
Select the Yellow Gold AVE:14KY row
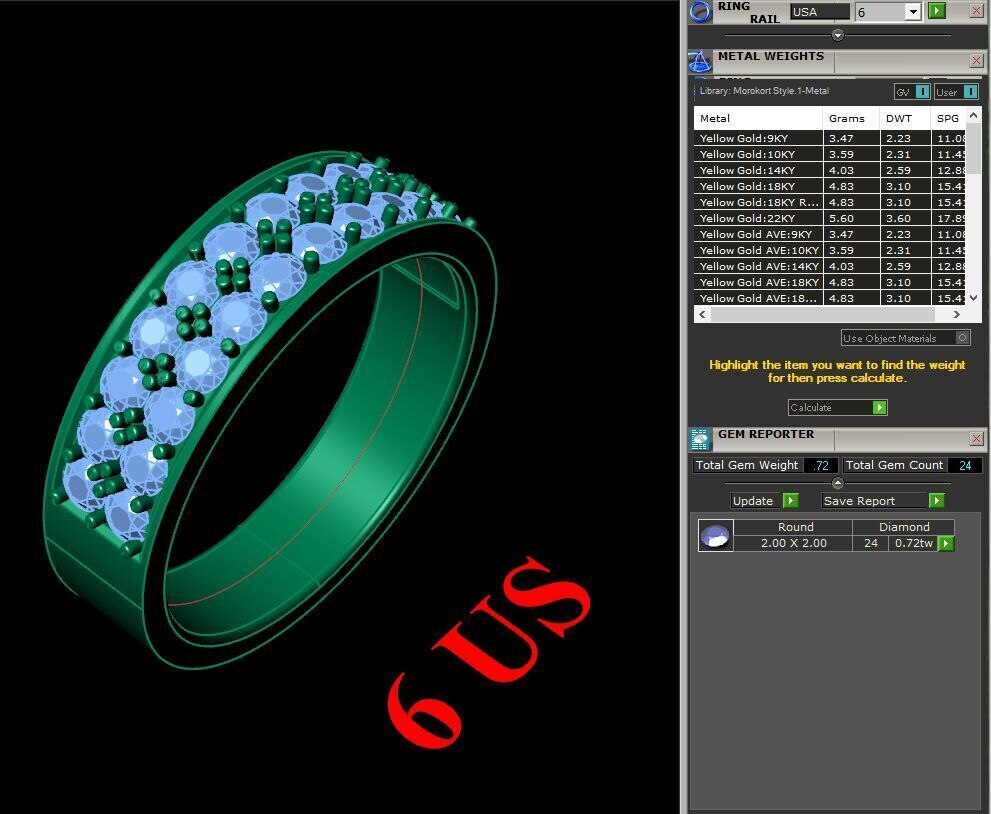[829, 266]
